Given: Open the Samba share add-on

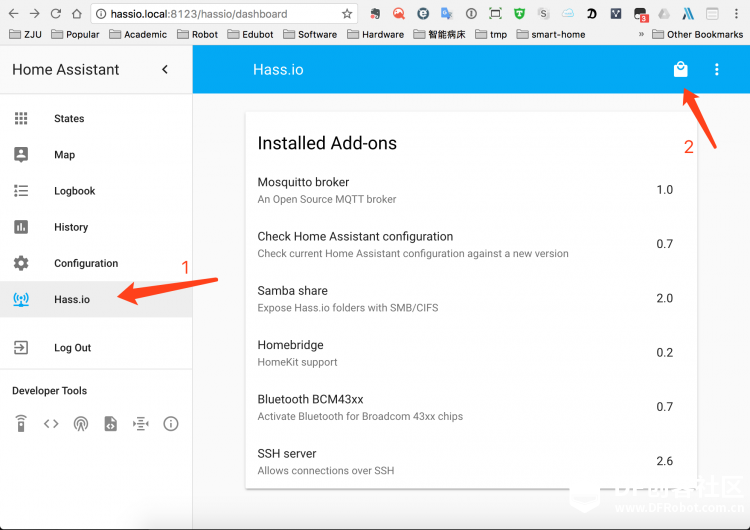Looking at the screenshot, I should [x=471, y=298].
